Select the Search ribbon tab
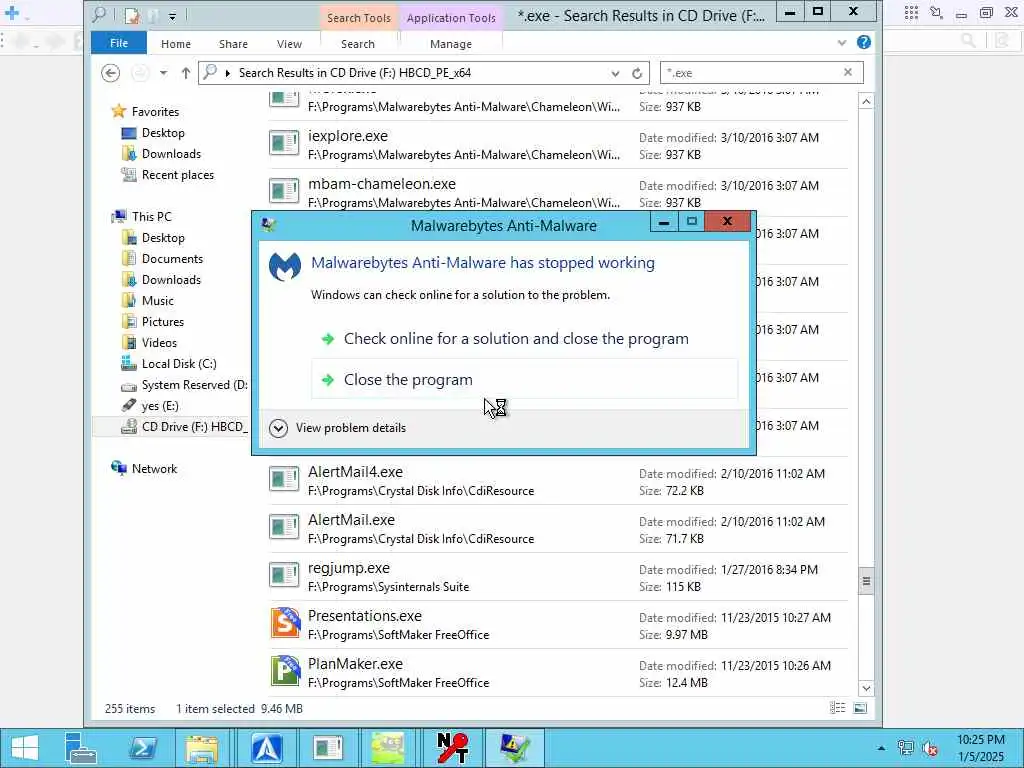The height and width of the screenshot is (768, 1024). [x=358, y=44]
